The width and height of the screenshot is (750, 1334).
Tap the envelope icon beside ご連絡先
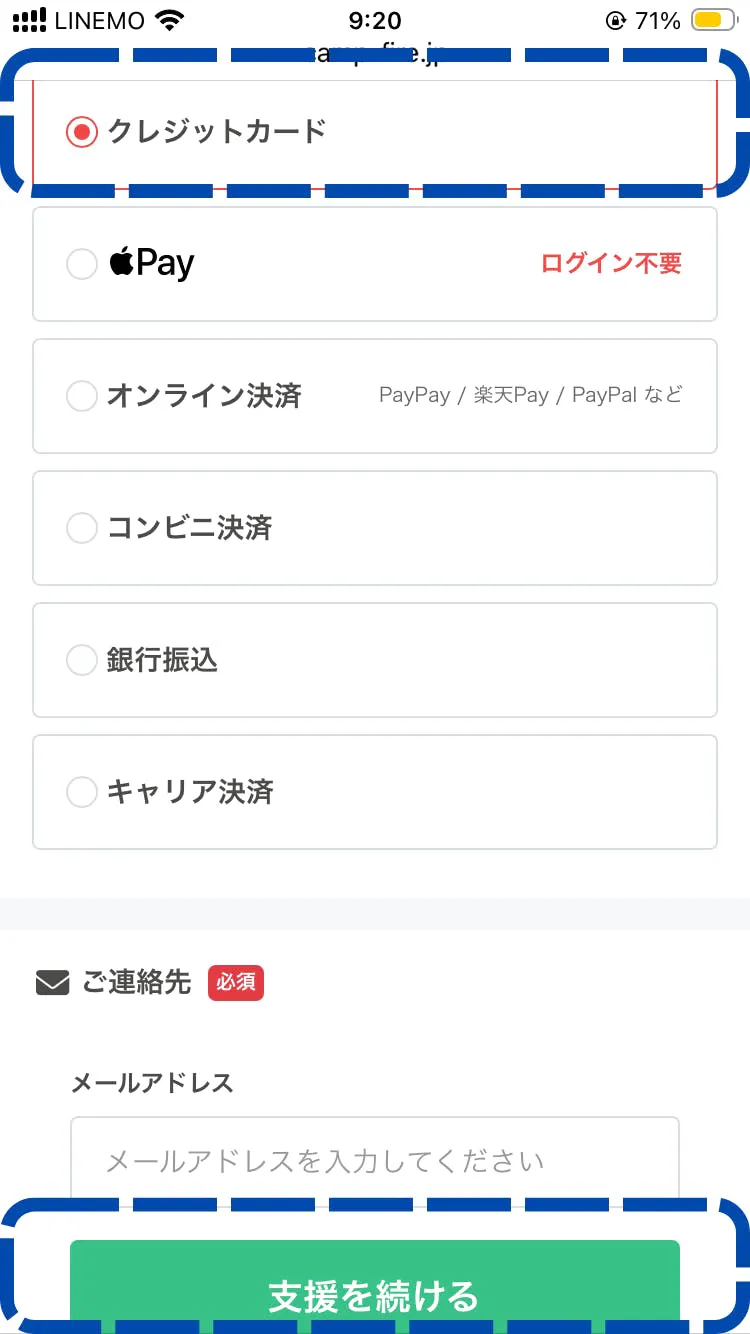[x=52, y=983]
